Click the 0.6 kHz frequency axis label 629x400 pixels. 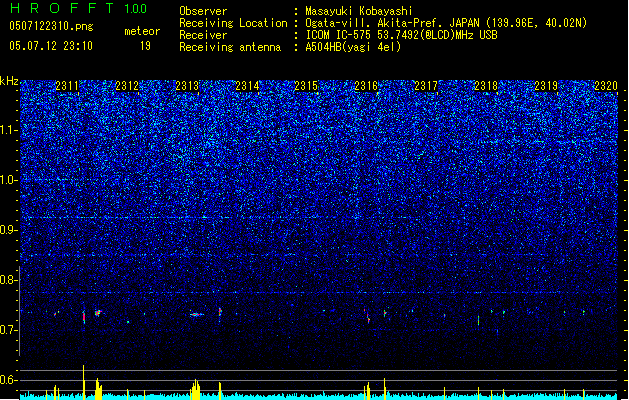[9, 380]
